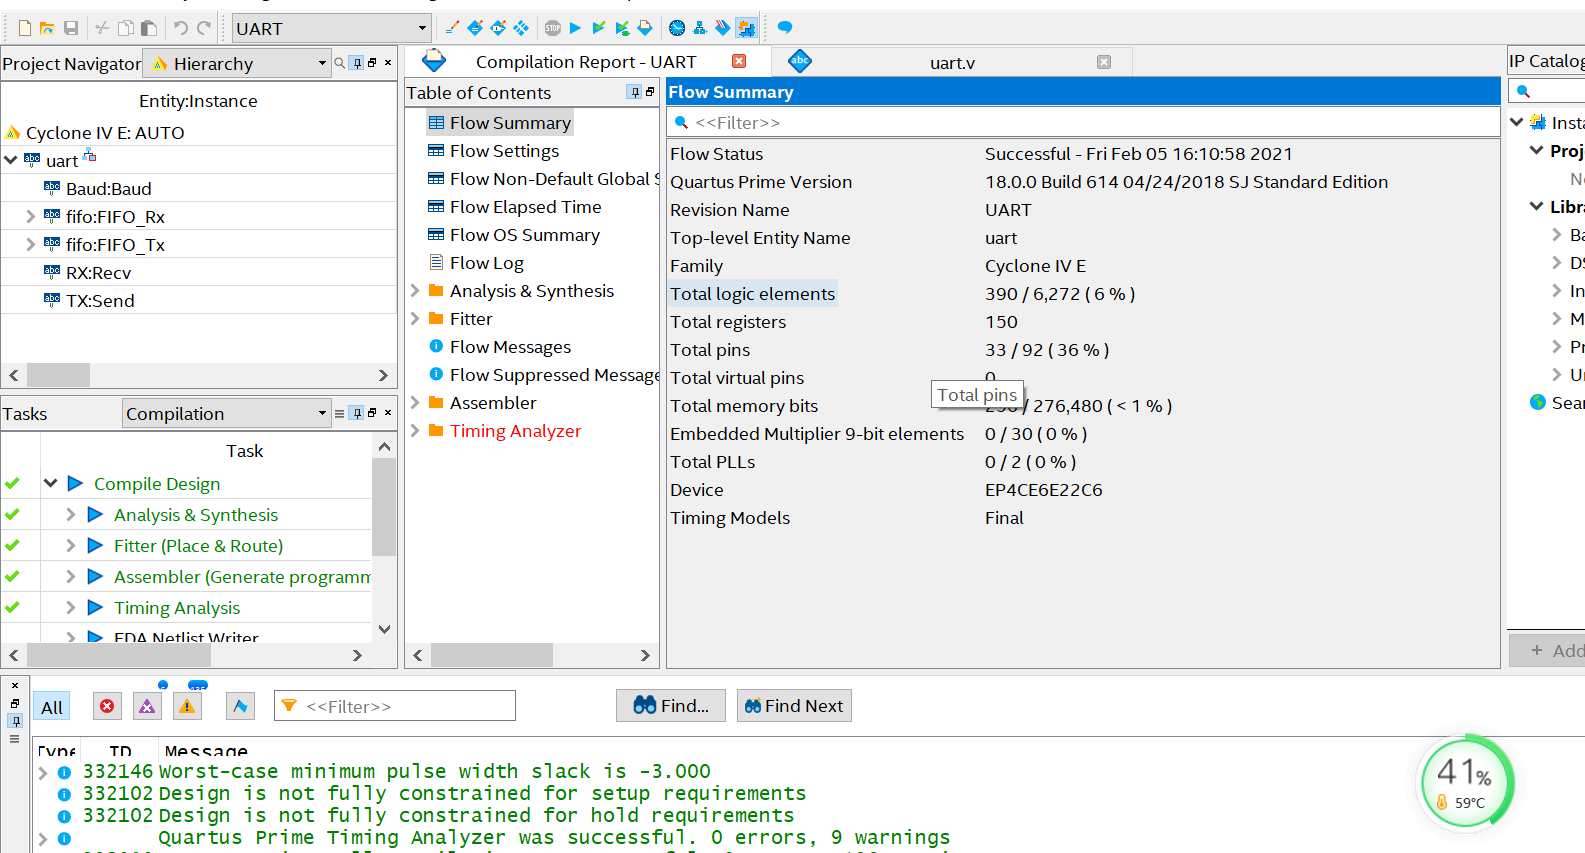Expand the fifo:FIFO_Tx instance

coord(30,244)
